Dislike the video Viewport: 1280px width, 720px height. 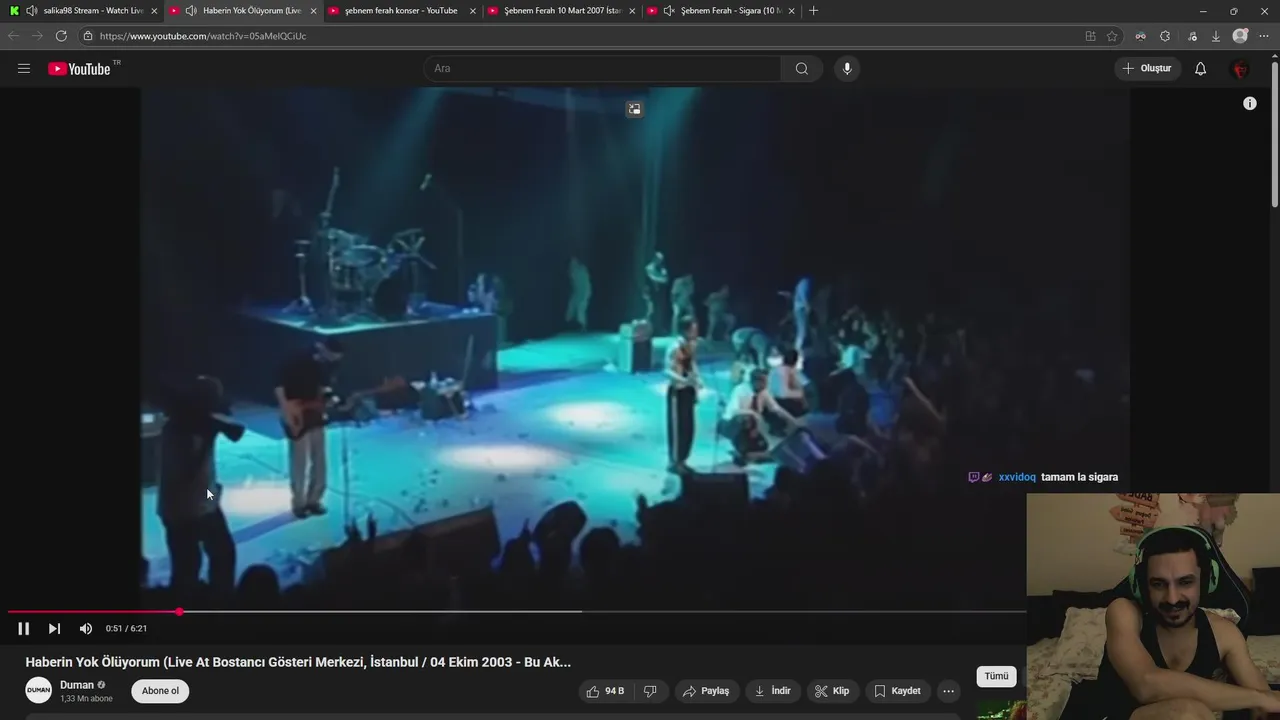650,691
